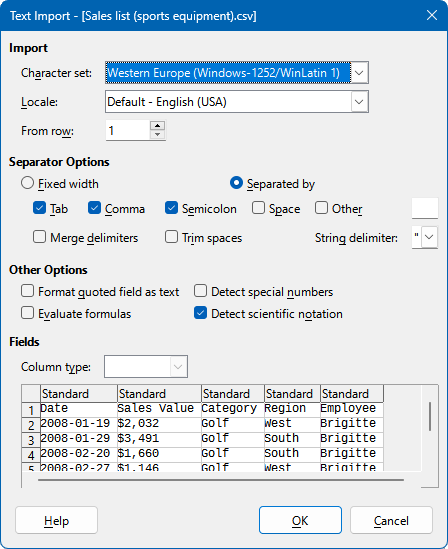Click row number 3 in the preview

31,440
